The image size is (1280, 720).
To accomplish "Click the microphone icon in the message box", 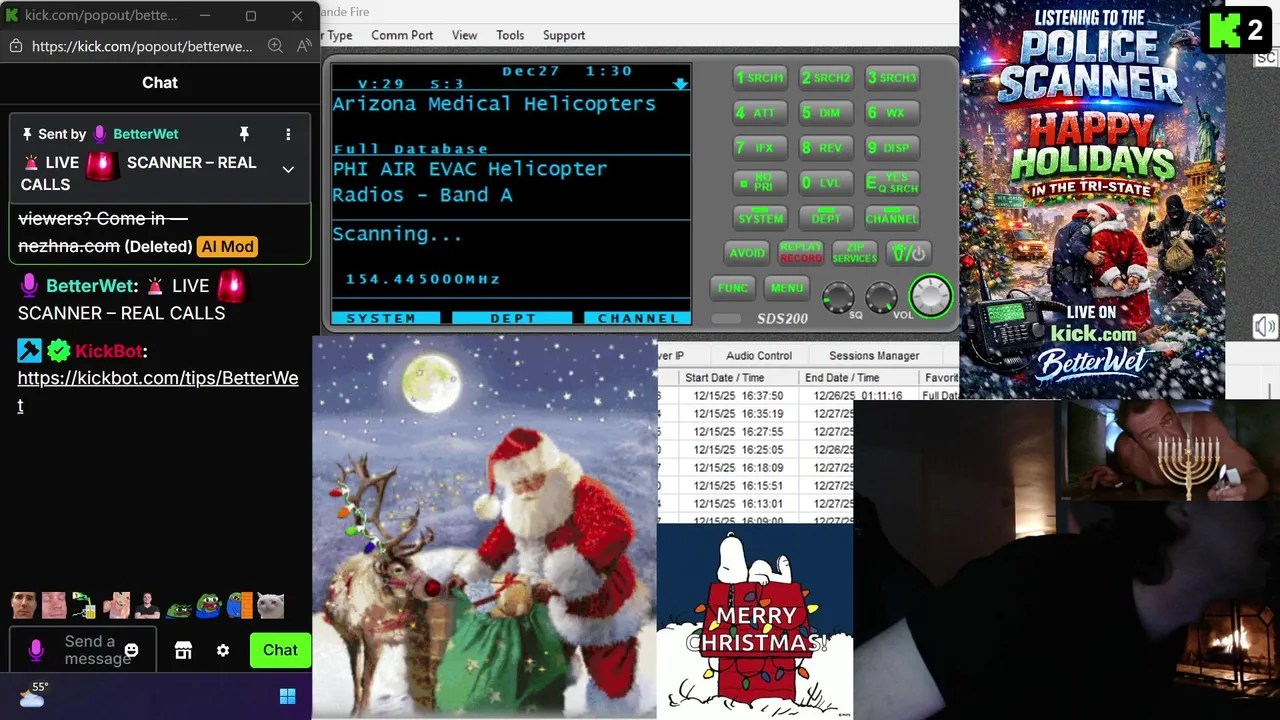I will click(36, 650).
